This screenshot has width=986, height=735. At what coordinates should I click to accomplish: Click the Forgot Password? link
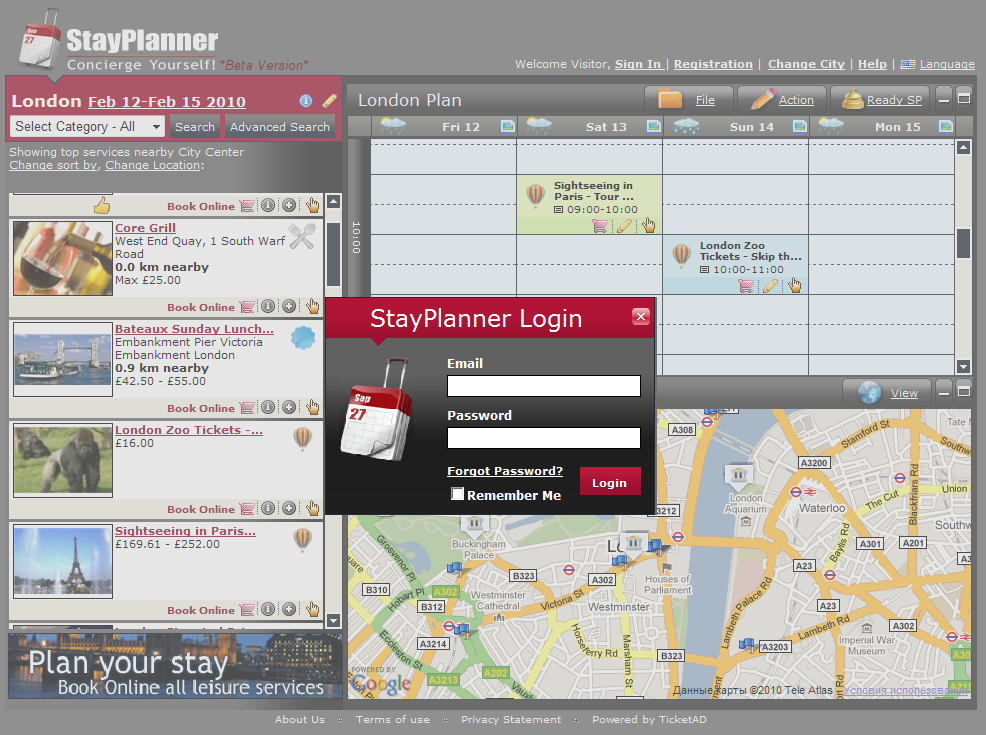click(x=505, y=471)
